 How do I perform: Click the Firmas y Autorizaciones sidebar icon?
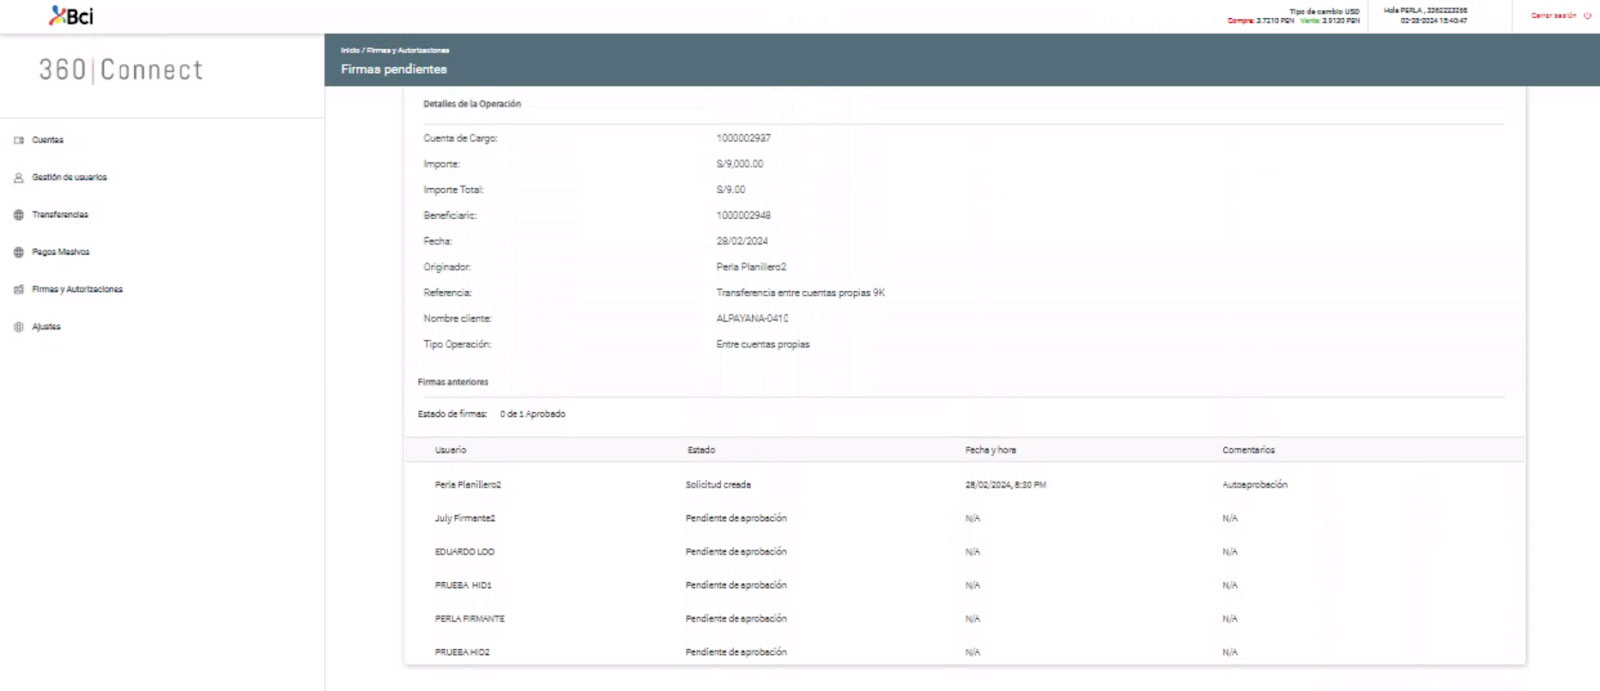click(18, 290)
